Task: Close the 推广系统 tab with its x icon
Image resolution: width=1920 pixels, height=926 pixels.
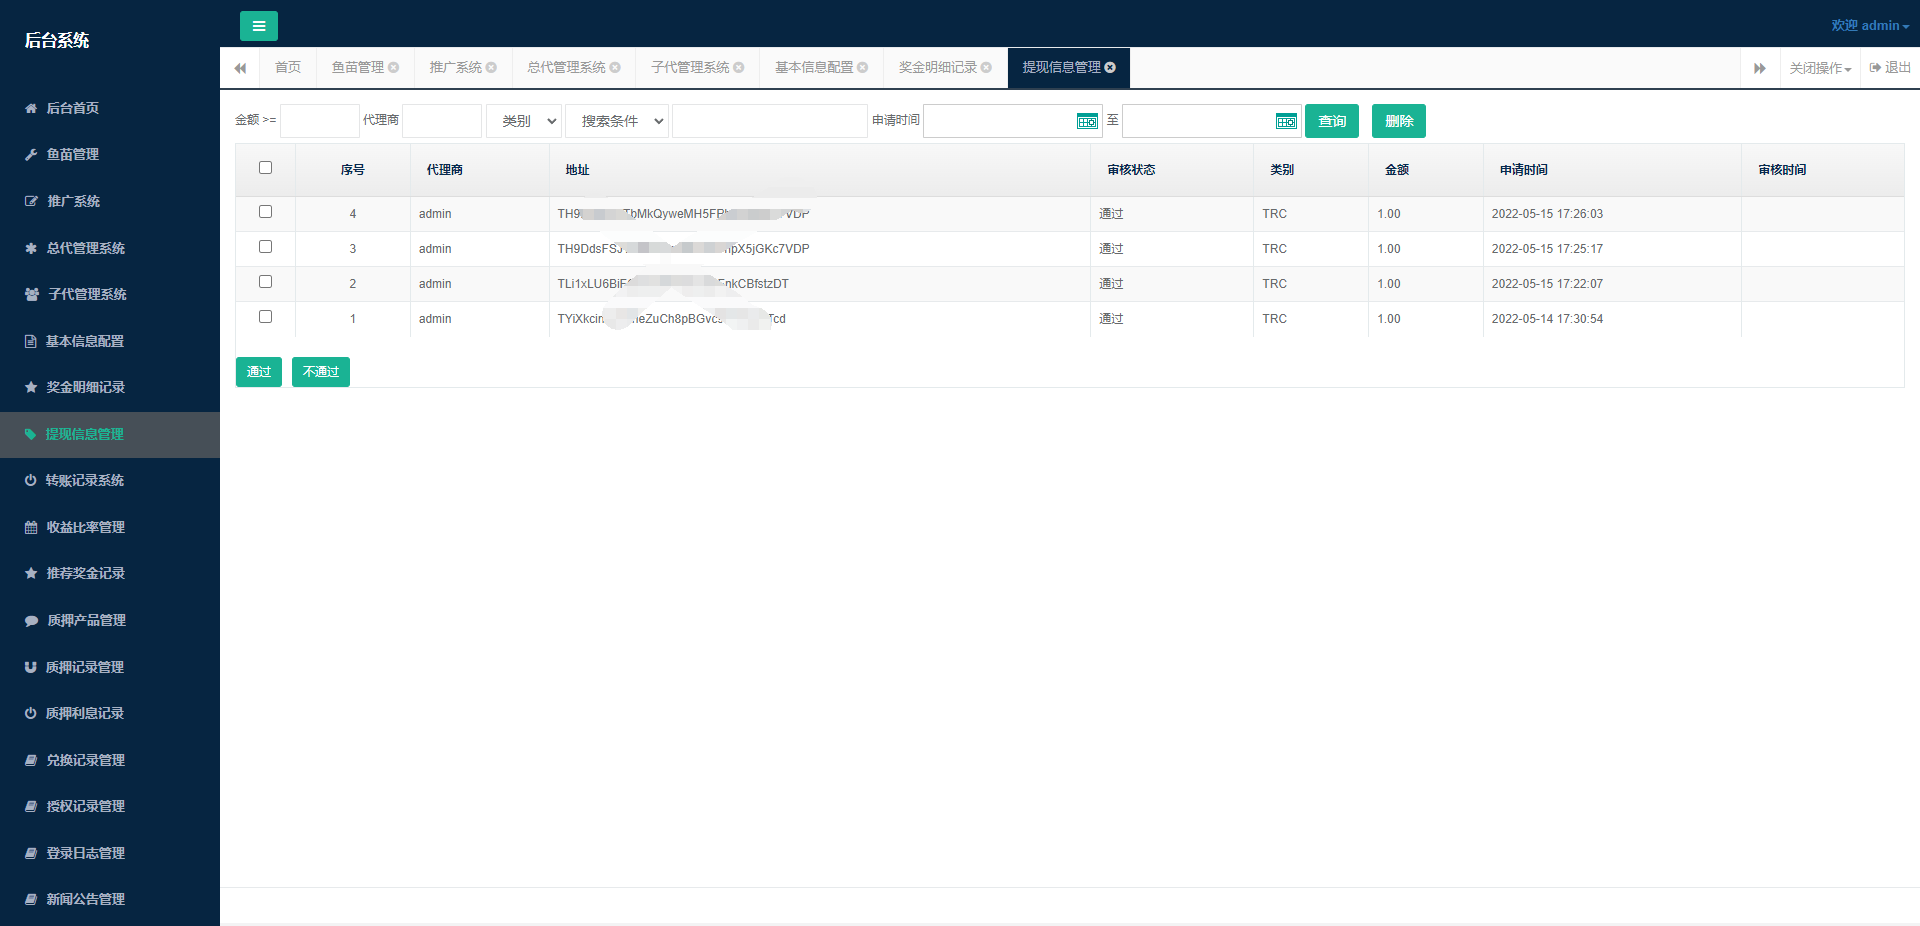Action: 491,68
